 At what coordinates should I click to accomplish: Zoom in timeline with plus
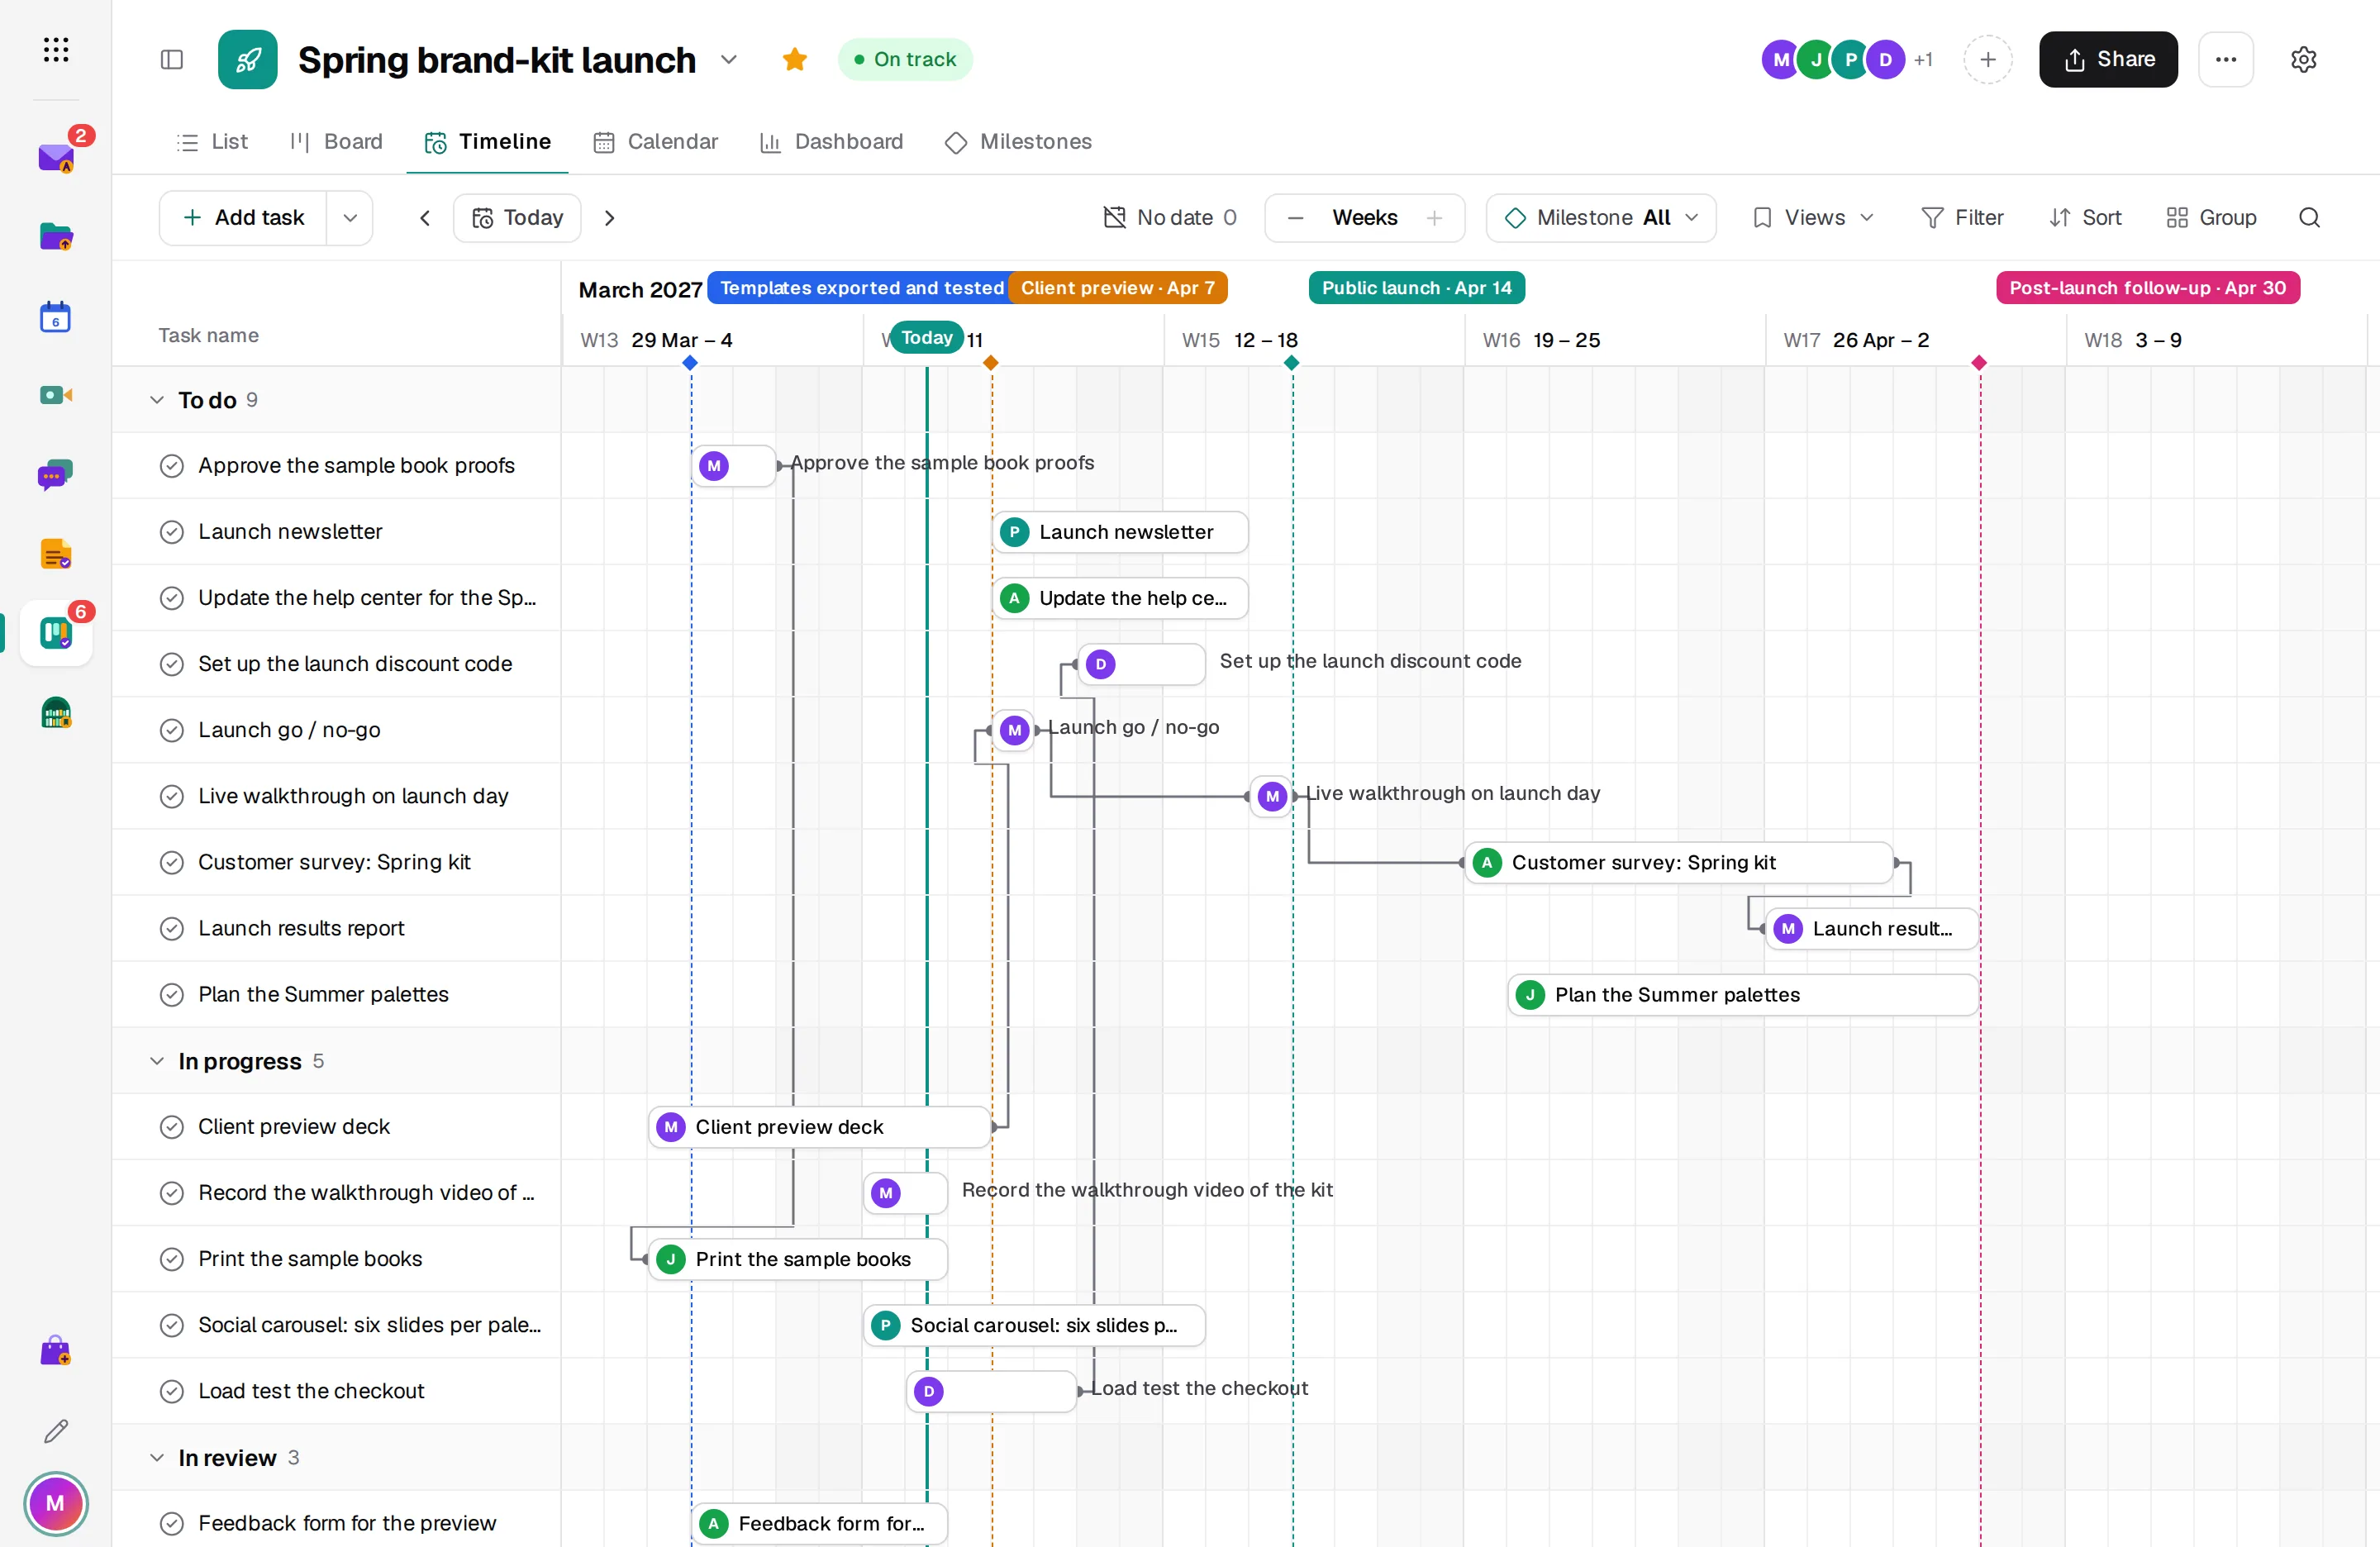[1434, 217]
